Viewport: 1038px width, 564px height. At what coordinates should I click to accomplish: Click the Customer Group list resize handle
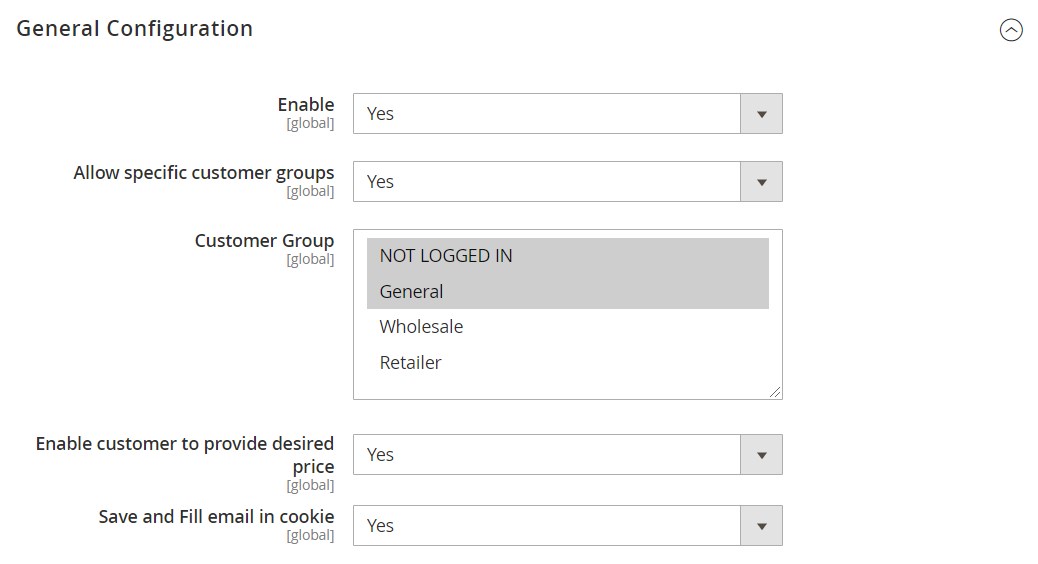point(776,393)
